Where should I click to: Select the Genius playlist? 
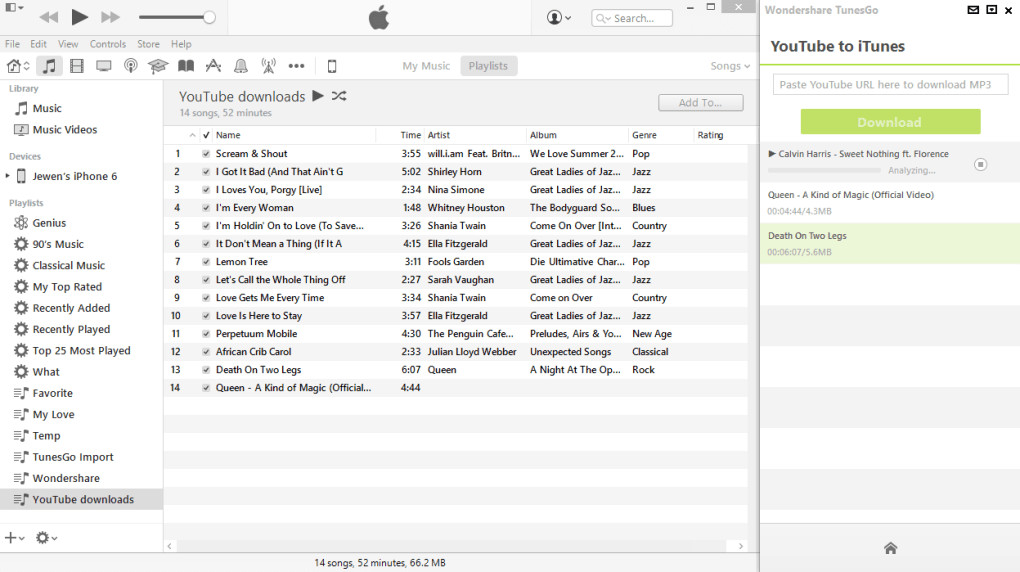click(x=49, y=223)
